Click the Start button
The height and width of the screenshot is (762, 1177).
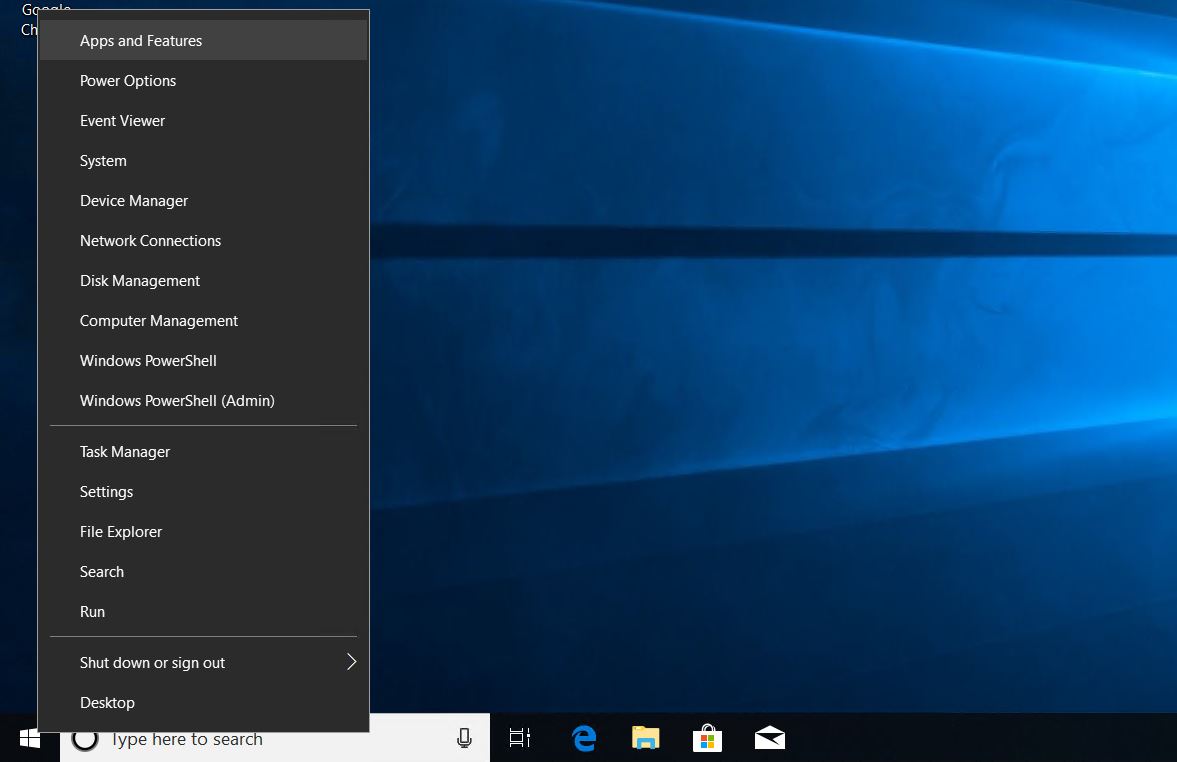coord(29,738)
